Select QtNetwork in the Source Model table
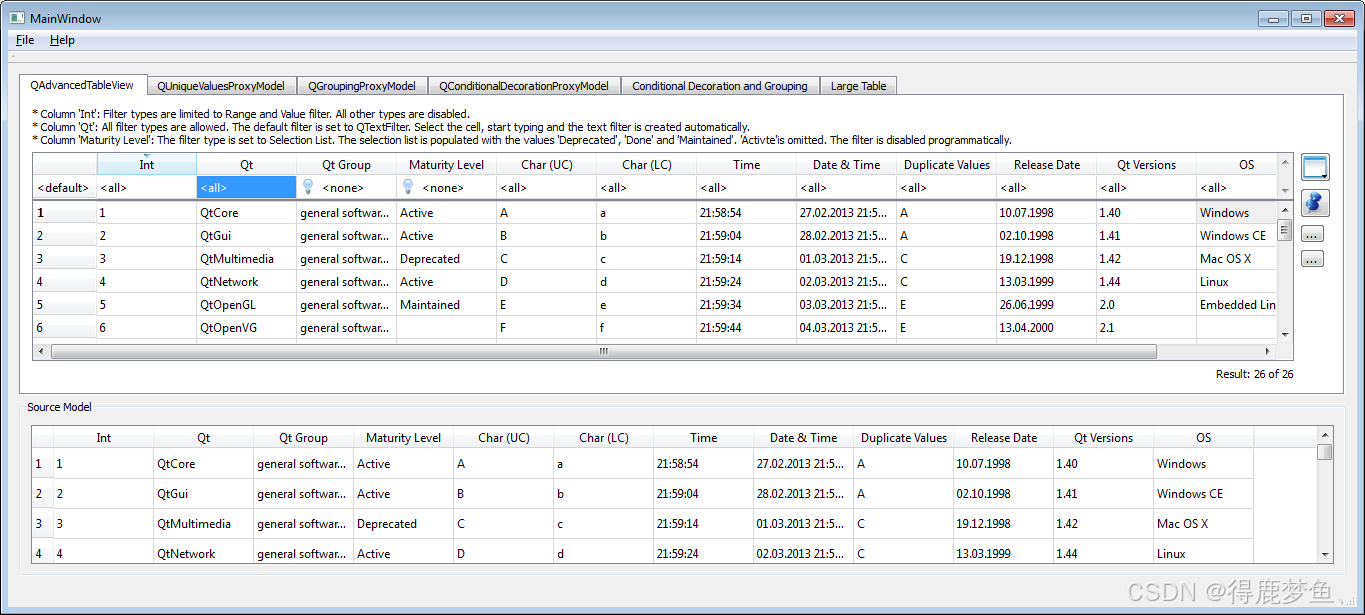Viewport: 1365px width, 615px height. click(204, 554)
